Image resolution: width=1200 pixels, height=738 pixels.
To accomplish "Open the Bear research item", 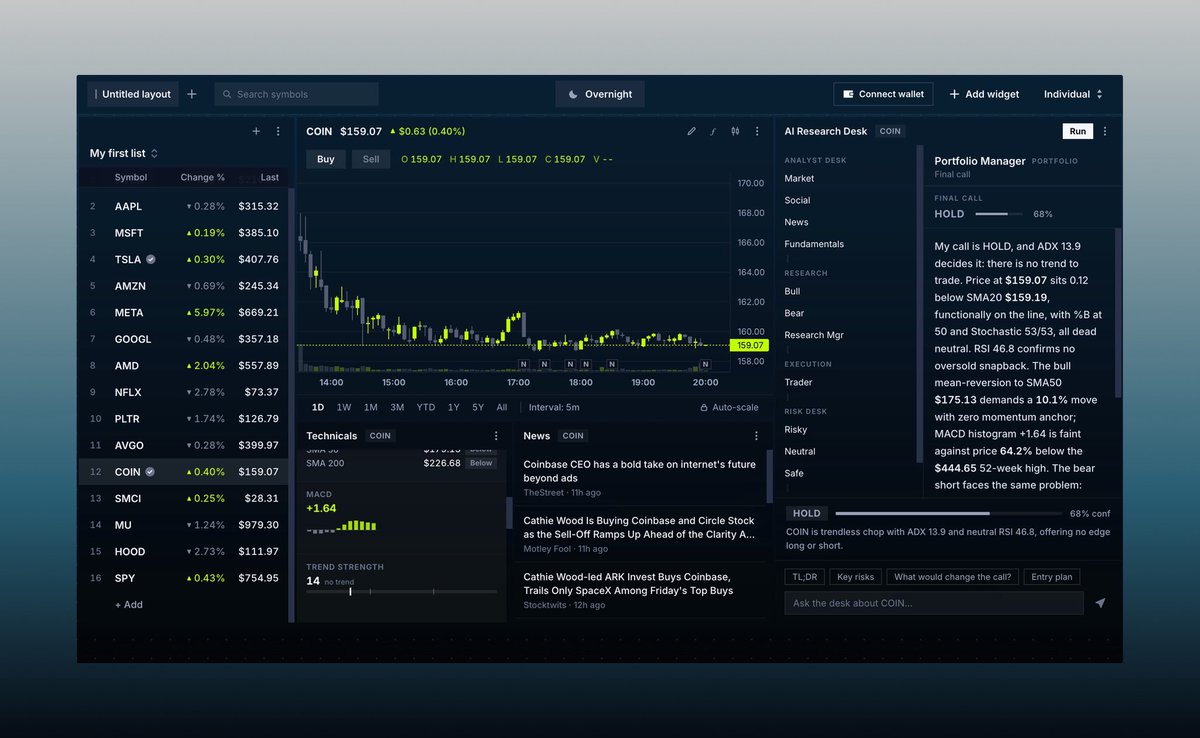I will pos(794,313).
